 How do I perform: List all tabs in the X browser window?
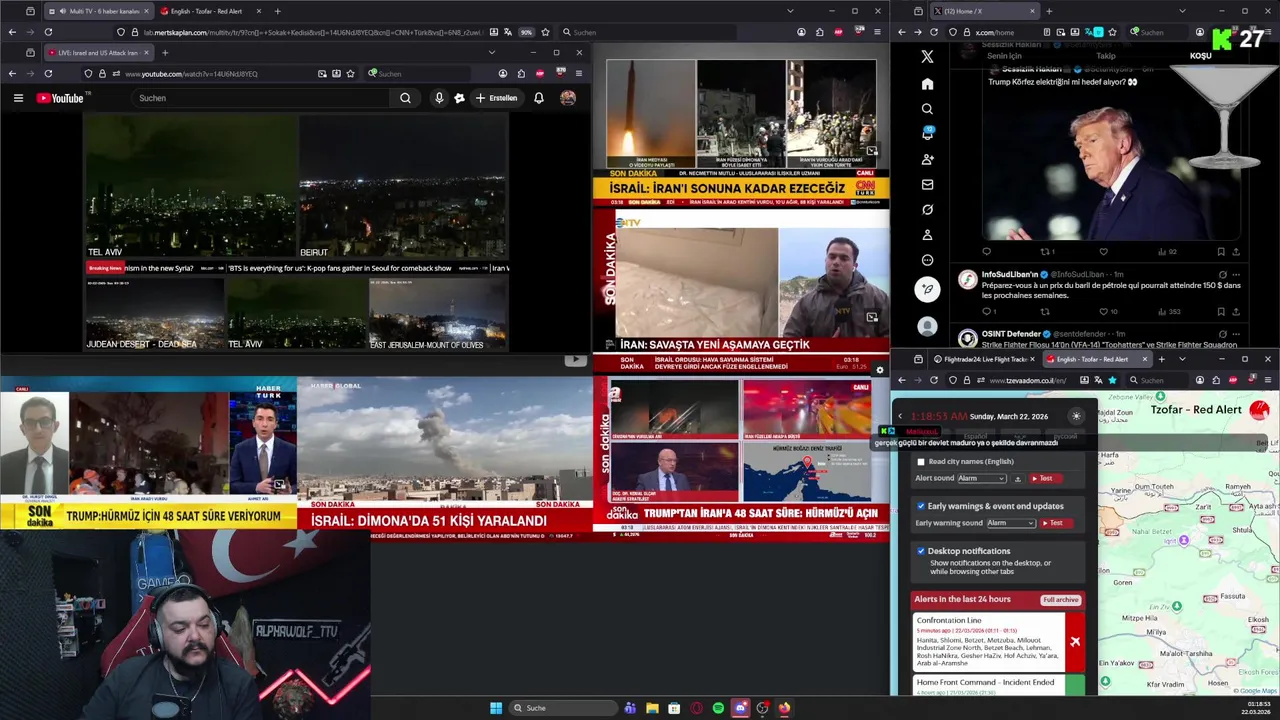tap(1182, 11)
